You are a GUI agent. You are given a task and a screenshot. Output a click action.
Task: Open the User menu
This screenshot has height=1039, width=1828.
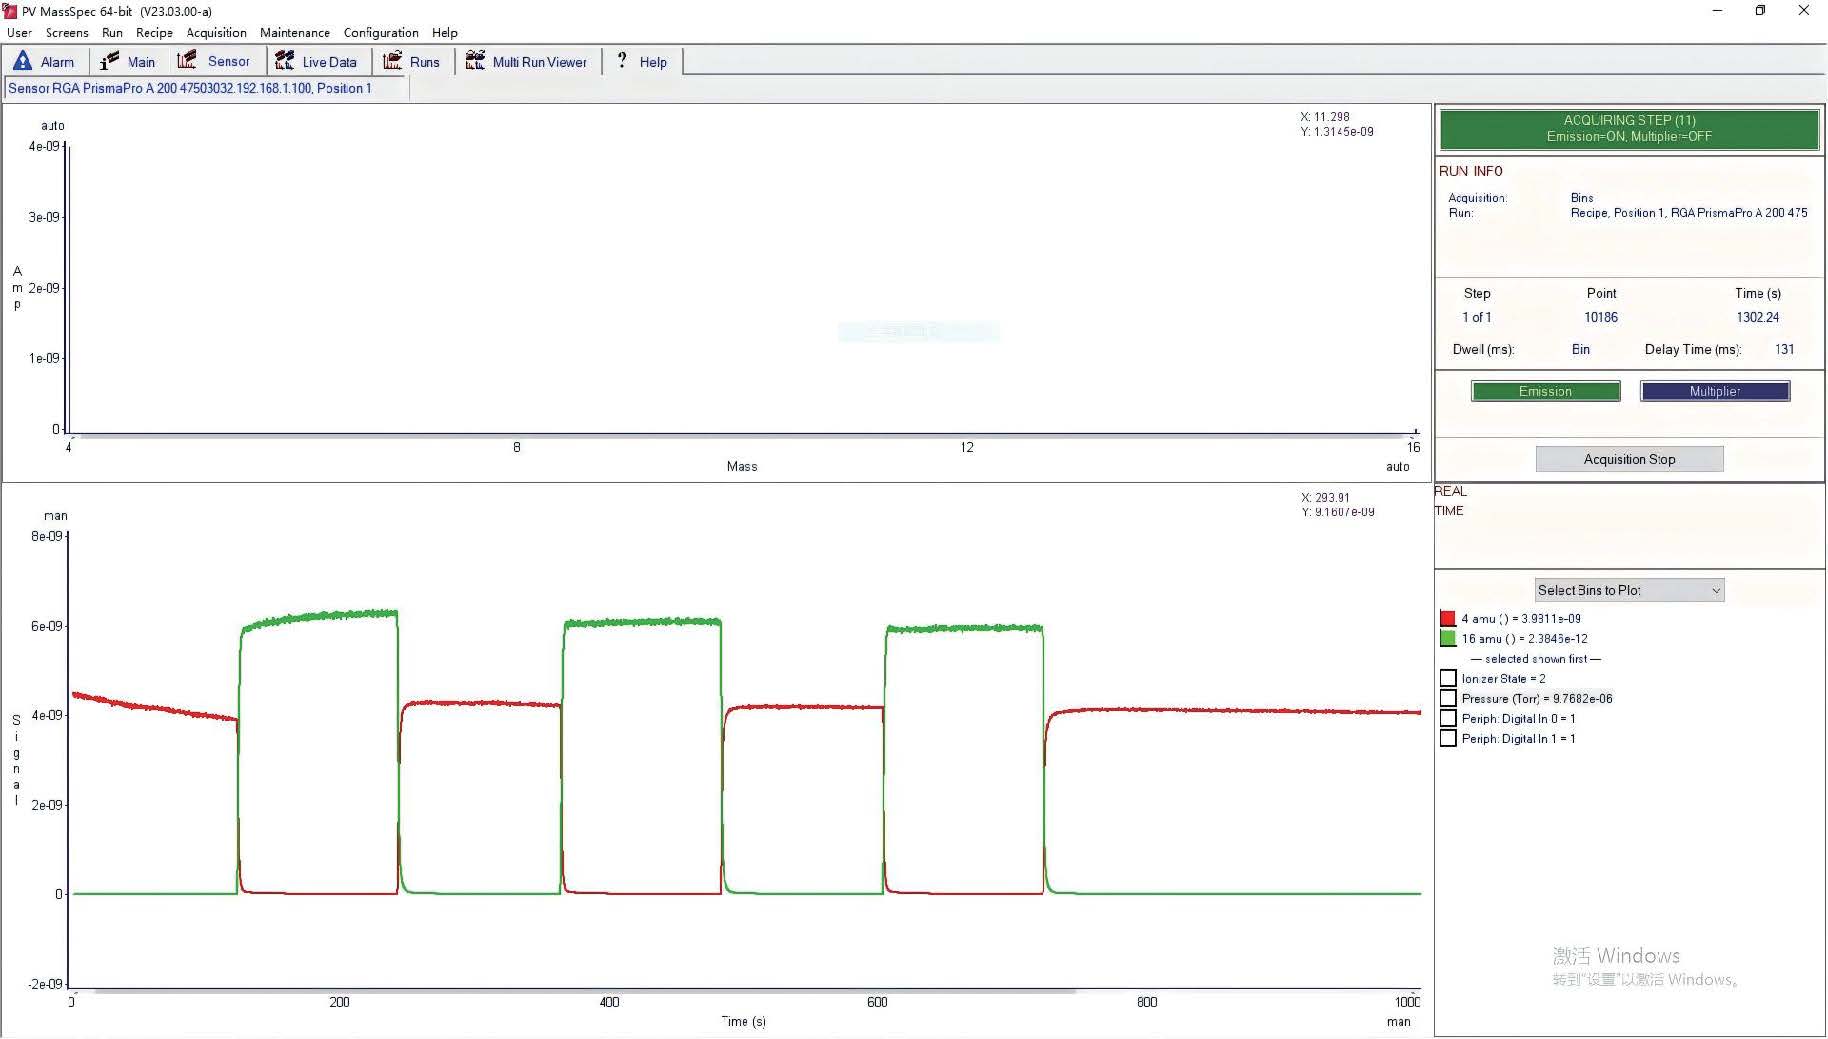(x=19, y=33)
